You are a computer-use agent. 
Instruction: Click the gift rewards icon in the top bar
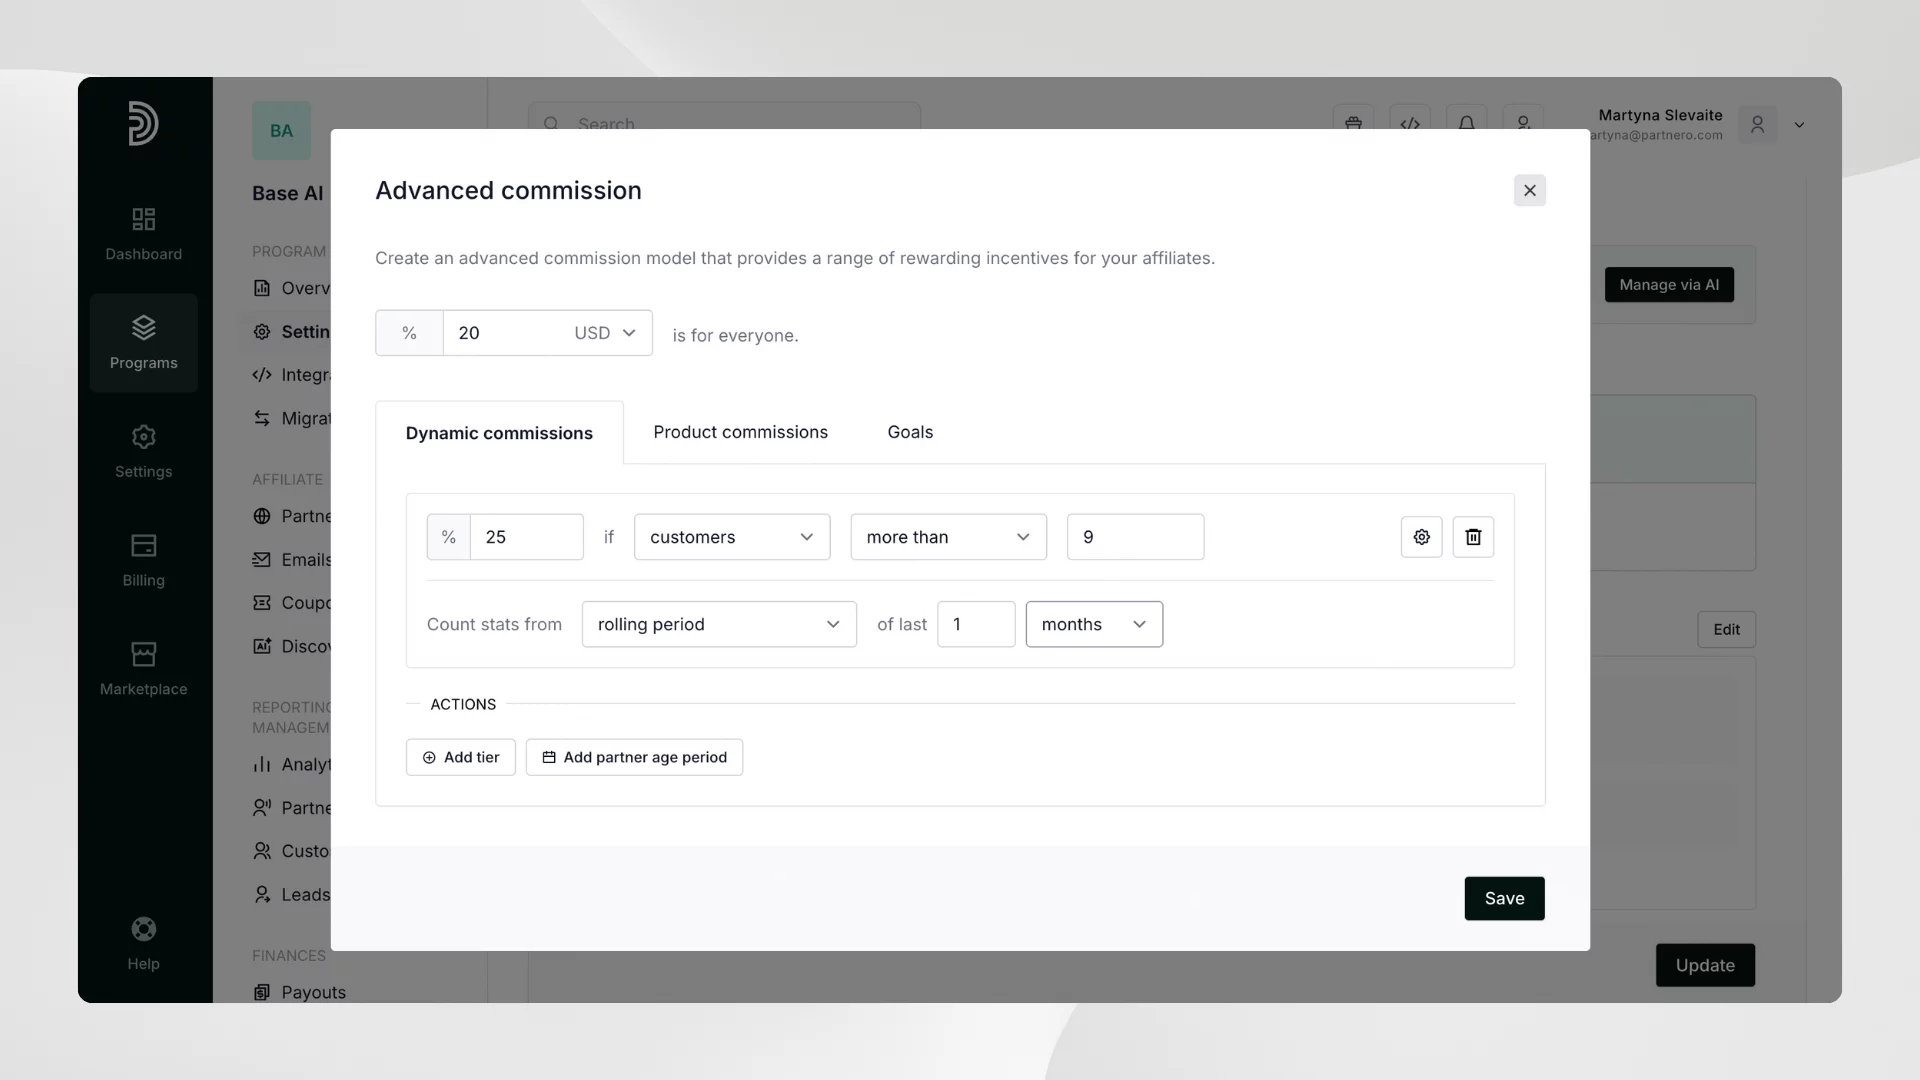1353,122
